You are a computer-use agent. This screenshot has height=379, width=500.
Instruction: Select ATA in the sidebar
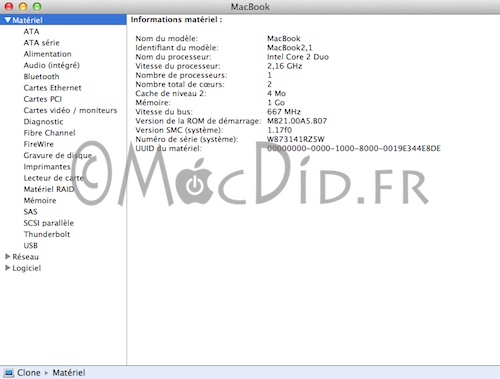coord(31,31)
